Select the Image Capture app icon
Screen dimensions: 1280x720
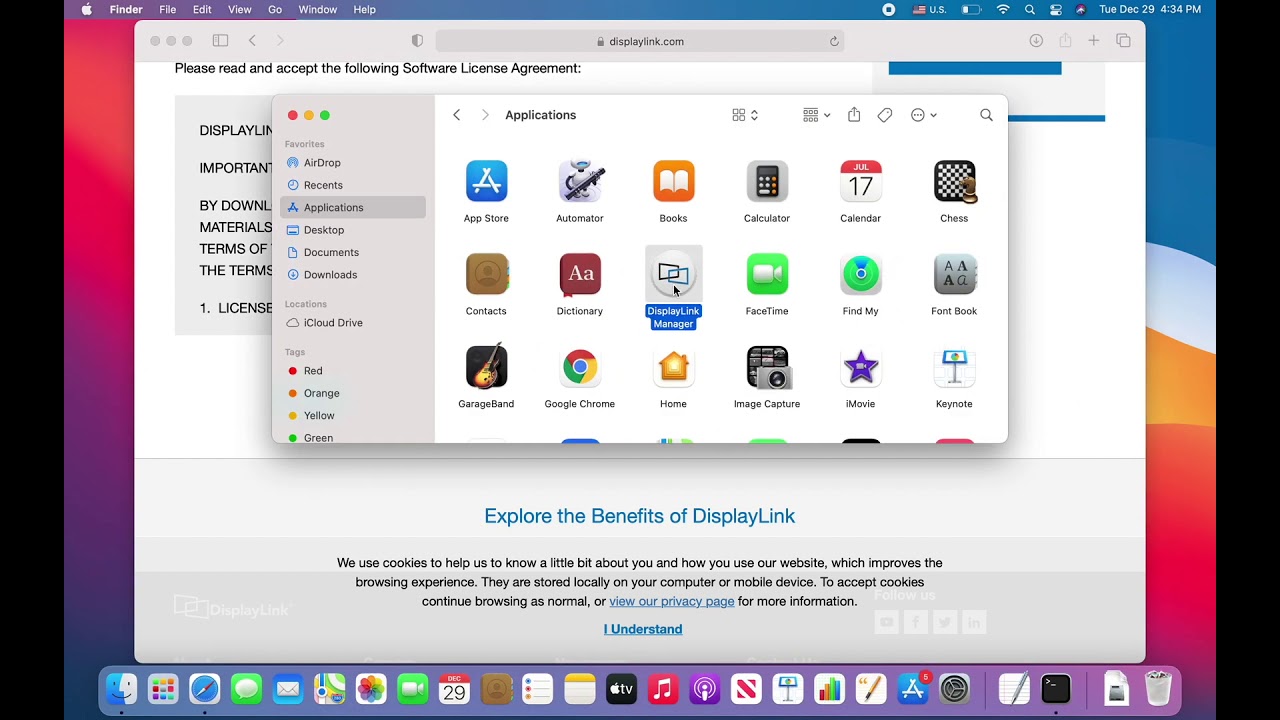click(767, 367)
